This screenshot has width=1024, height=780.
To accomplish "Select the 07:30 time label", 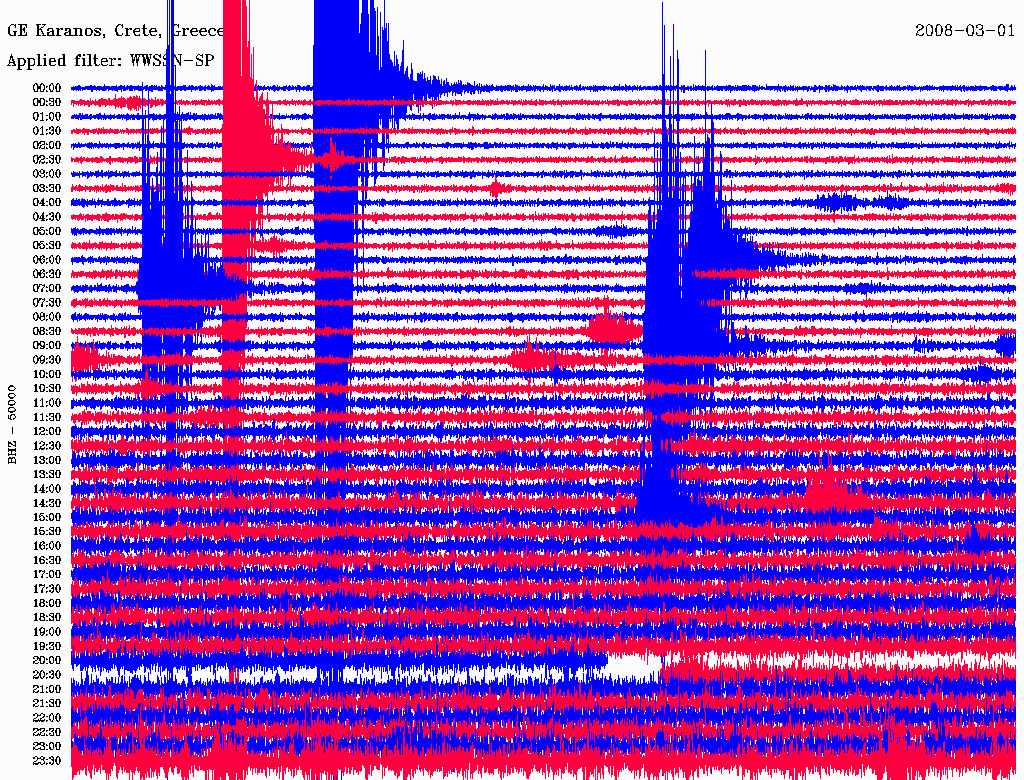I will 47,303.
